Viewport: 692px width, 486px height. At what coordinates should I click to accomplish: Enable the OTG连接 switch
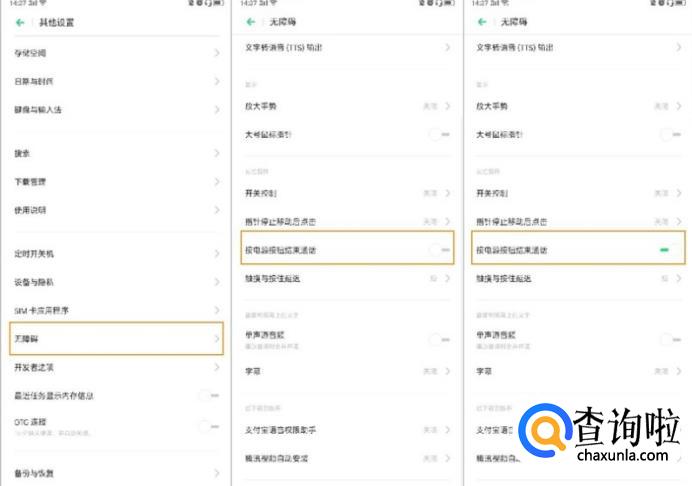(208, 426)
